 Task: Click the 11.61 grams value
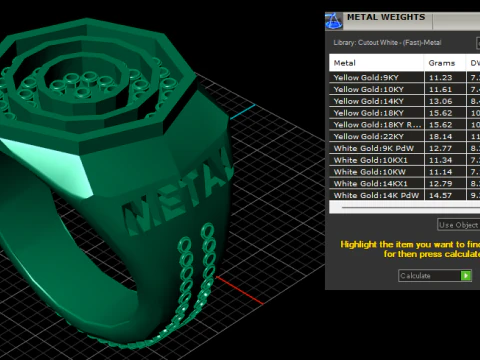pyautogui.click(x=440, y=89)
